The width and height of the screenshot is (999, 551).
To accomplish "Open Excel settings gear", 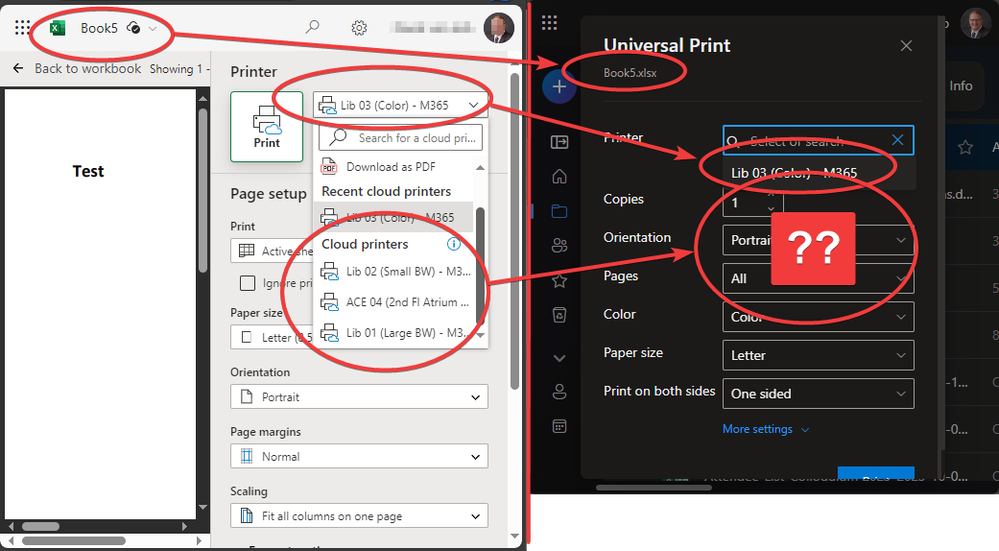I will point(359,28).
